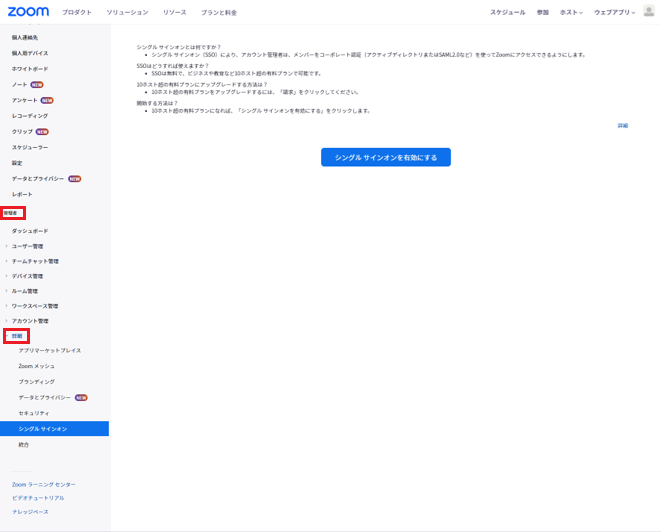Go to ダッシュボード in the sidebar
The height and width of the screenshot is (532, 661).
tap(29, 231)
